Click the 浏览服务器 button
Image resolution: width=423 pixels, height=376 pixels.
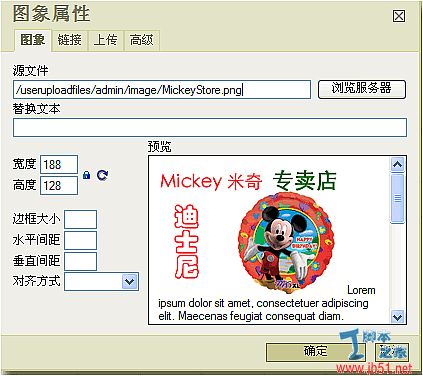(x=362, y=89)
